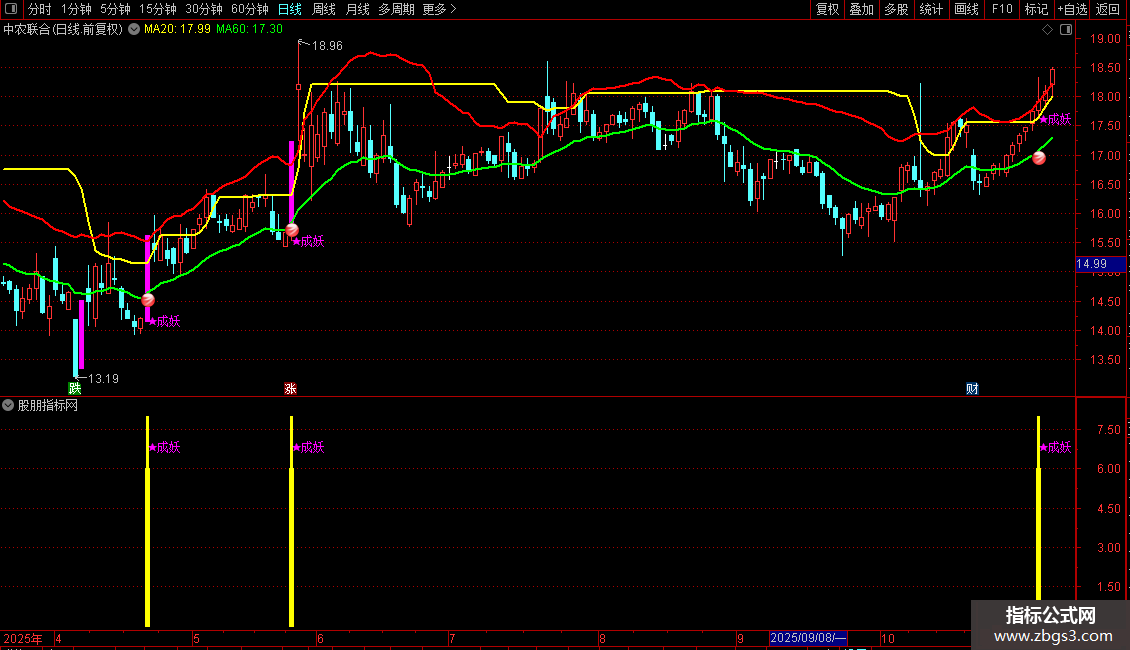
Task: Select the 30分钟 period
Action: (203, 9)
